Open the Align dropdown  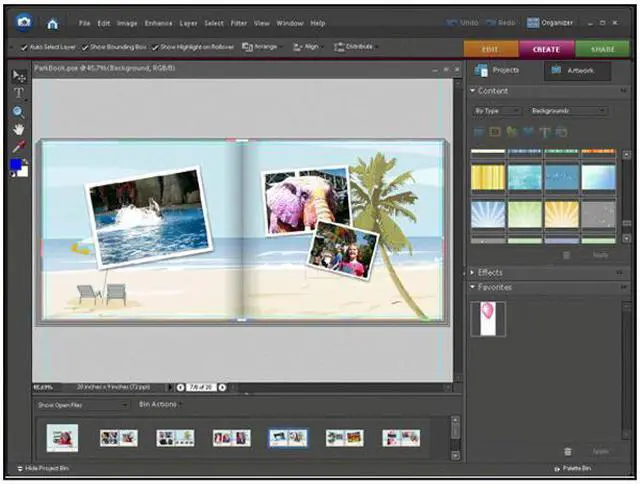(x=307, y=47)
